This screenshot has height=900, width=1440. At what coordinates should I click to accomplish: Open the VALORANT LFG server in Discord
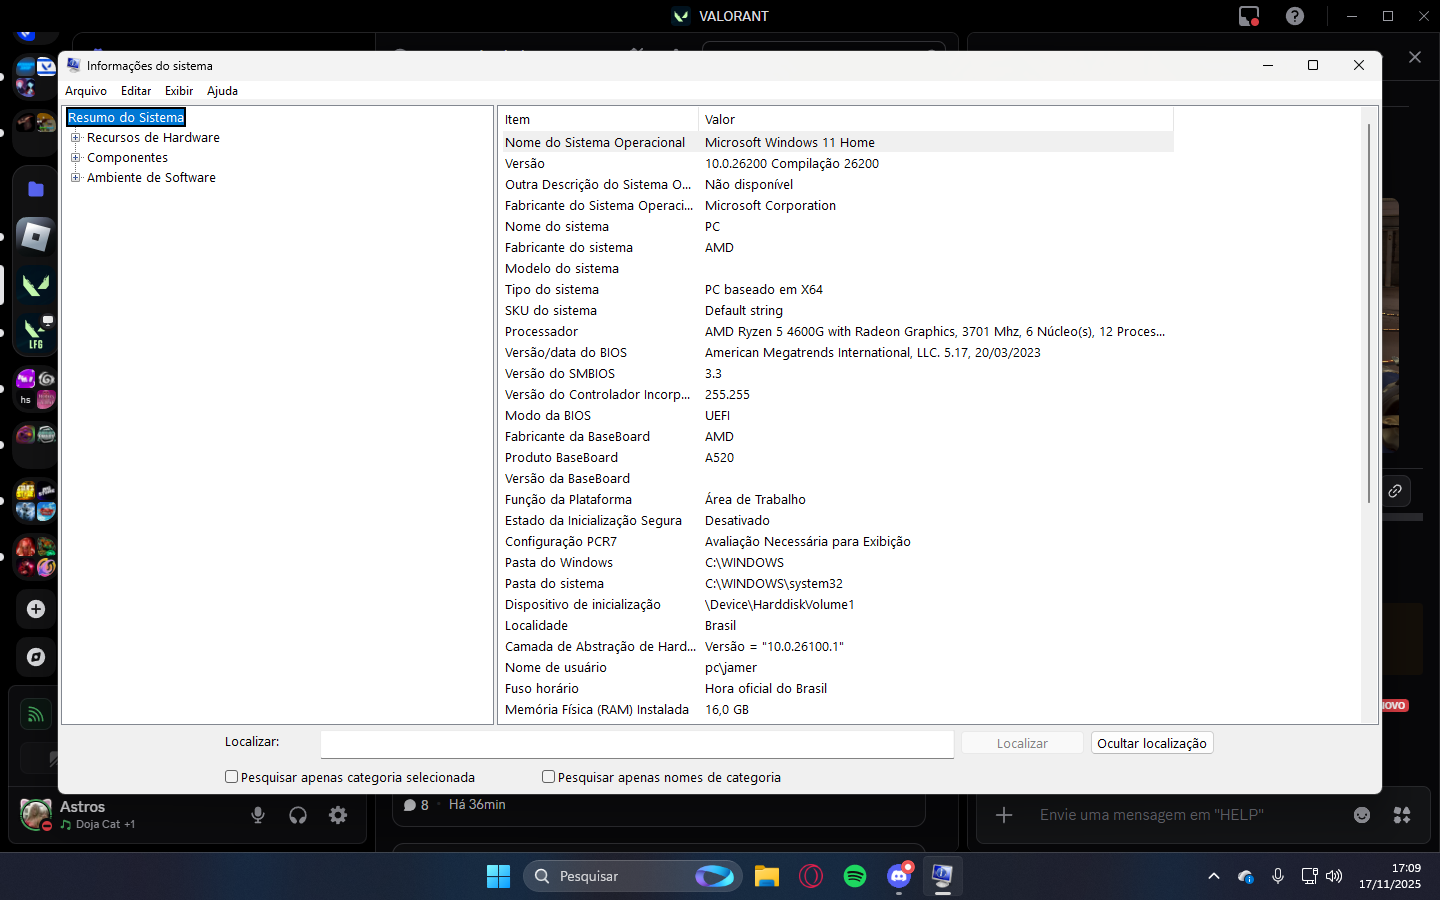coord(36,333)
